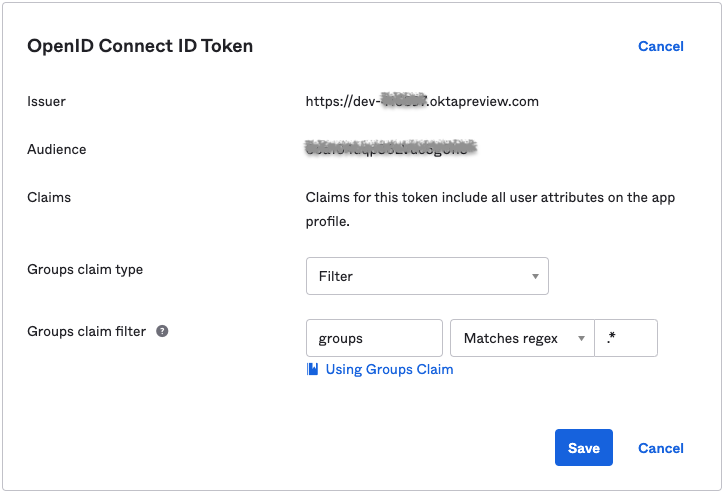Click the book icon before Using Groups Claim
The width and height of the screenshot is (723, 492).
[313, 369]
